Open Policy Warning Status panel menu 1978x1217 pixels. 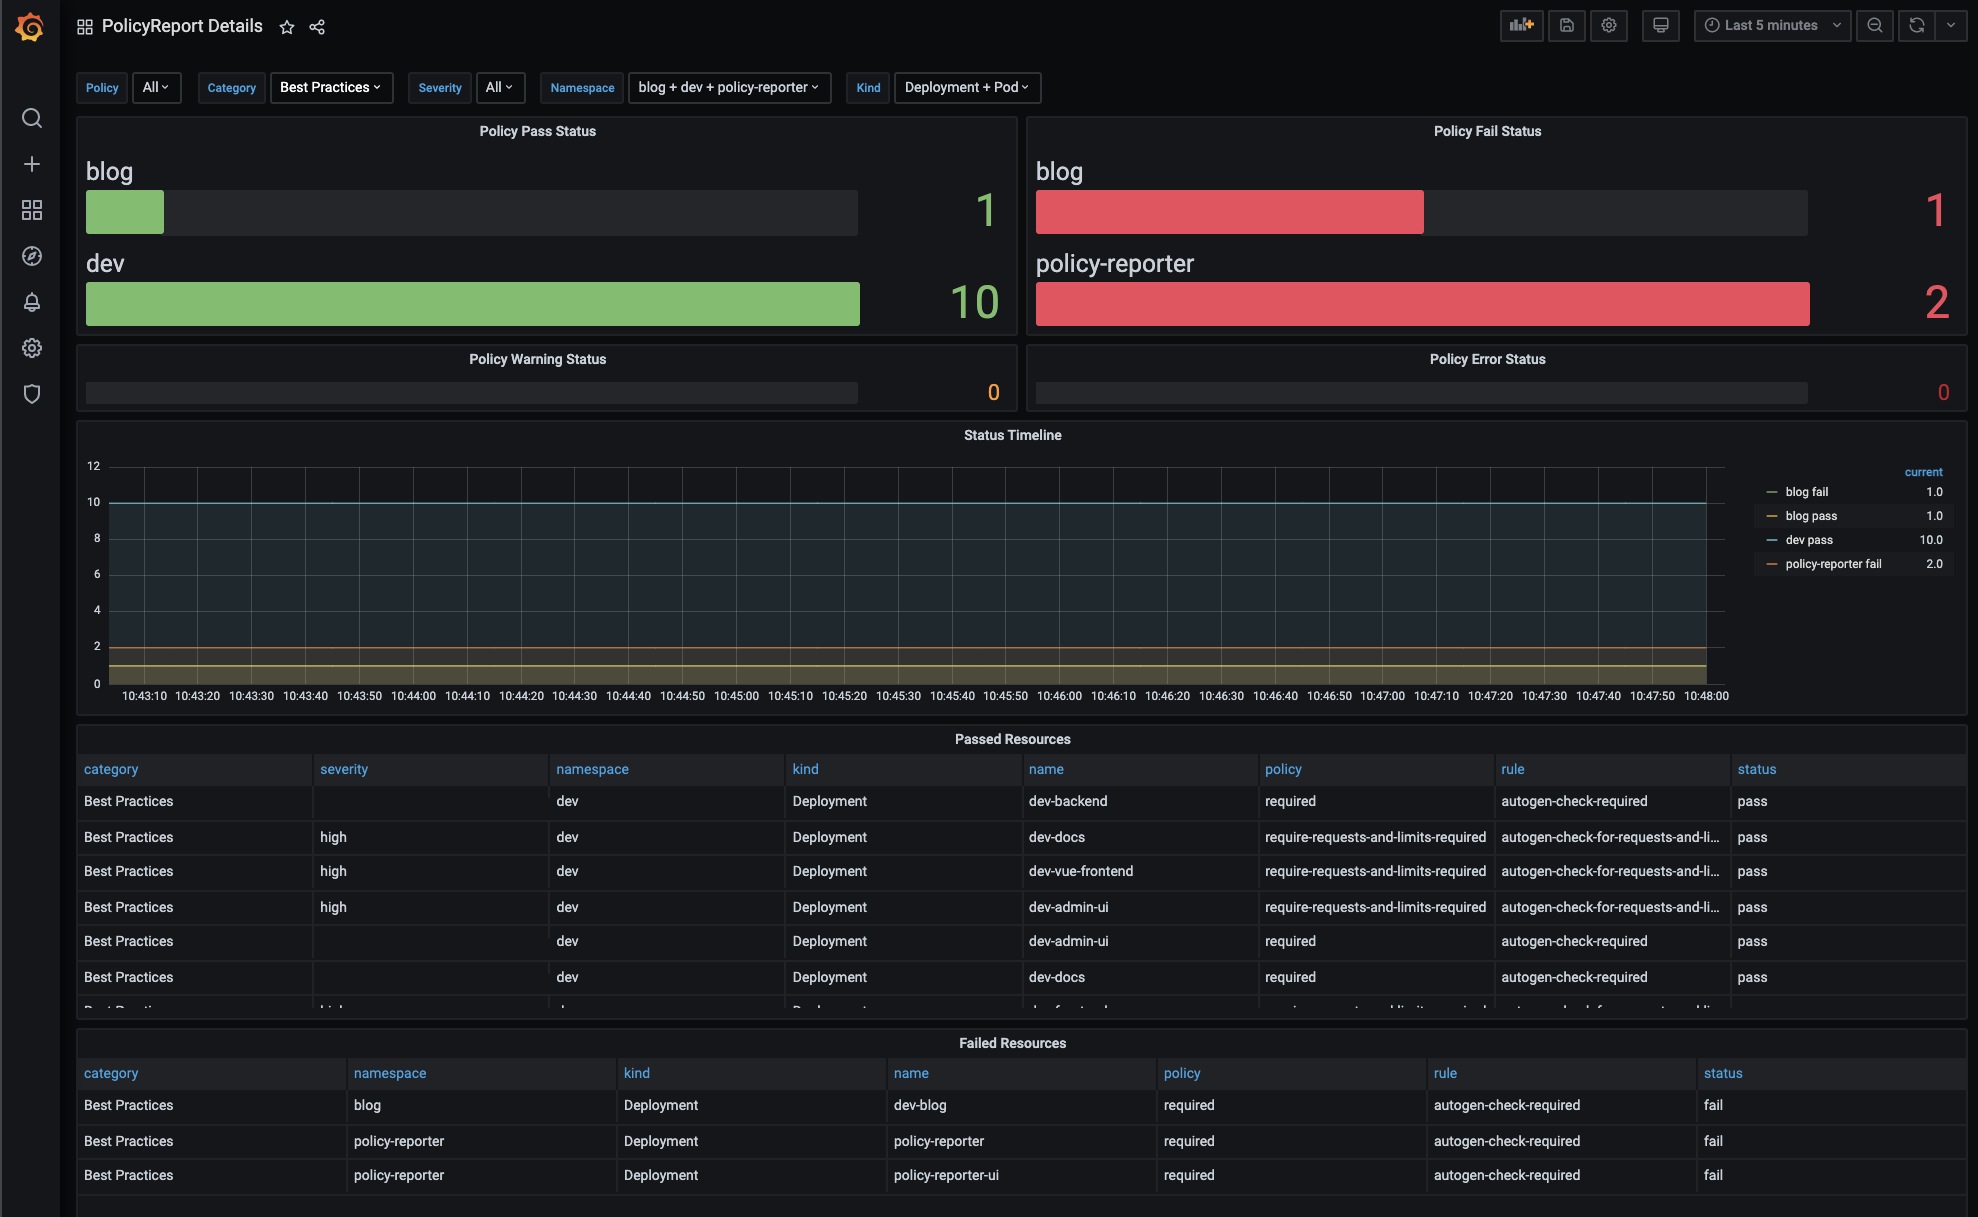537,359
